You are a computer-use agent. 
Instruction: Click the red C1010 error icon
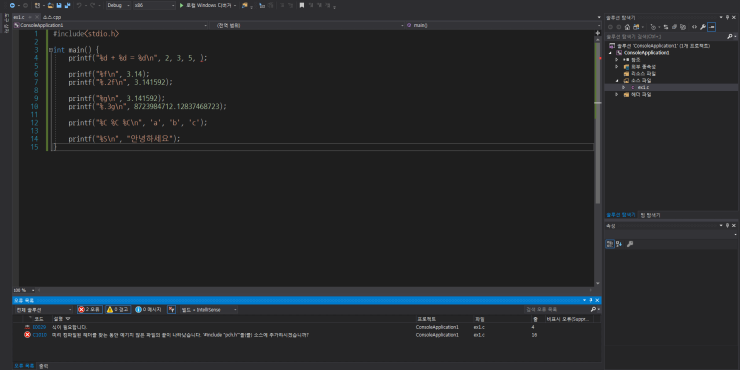coord(27,335)
